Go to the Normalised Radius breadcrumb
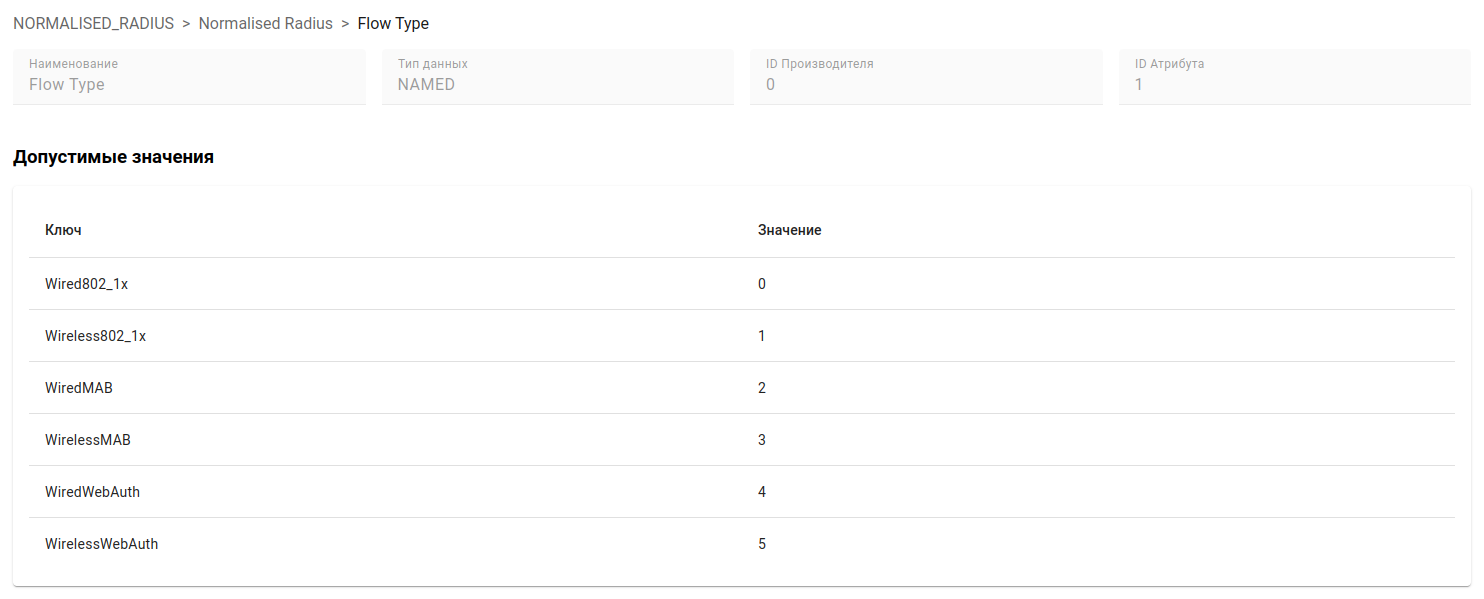Image resolution: width=1484 pixels, height=599 pixels. click(x=265, y=23)
